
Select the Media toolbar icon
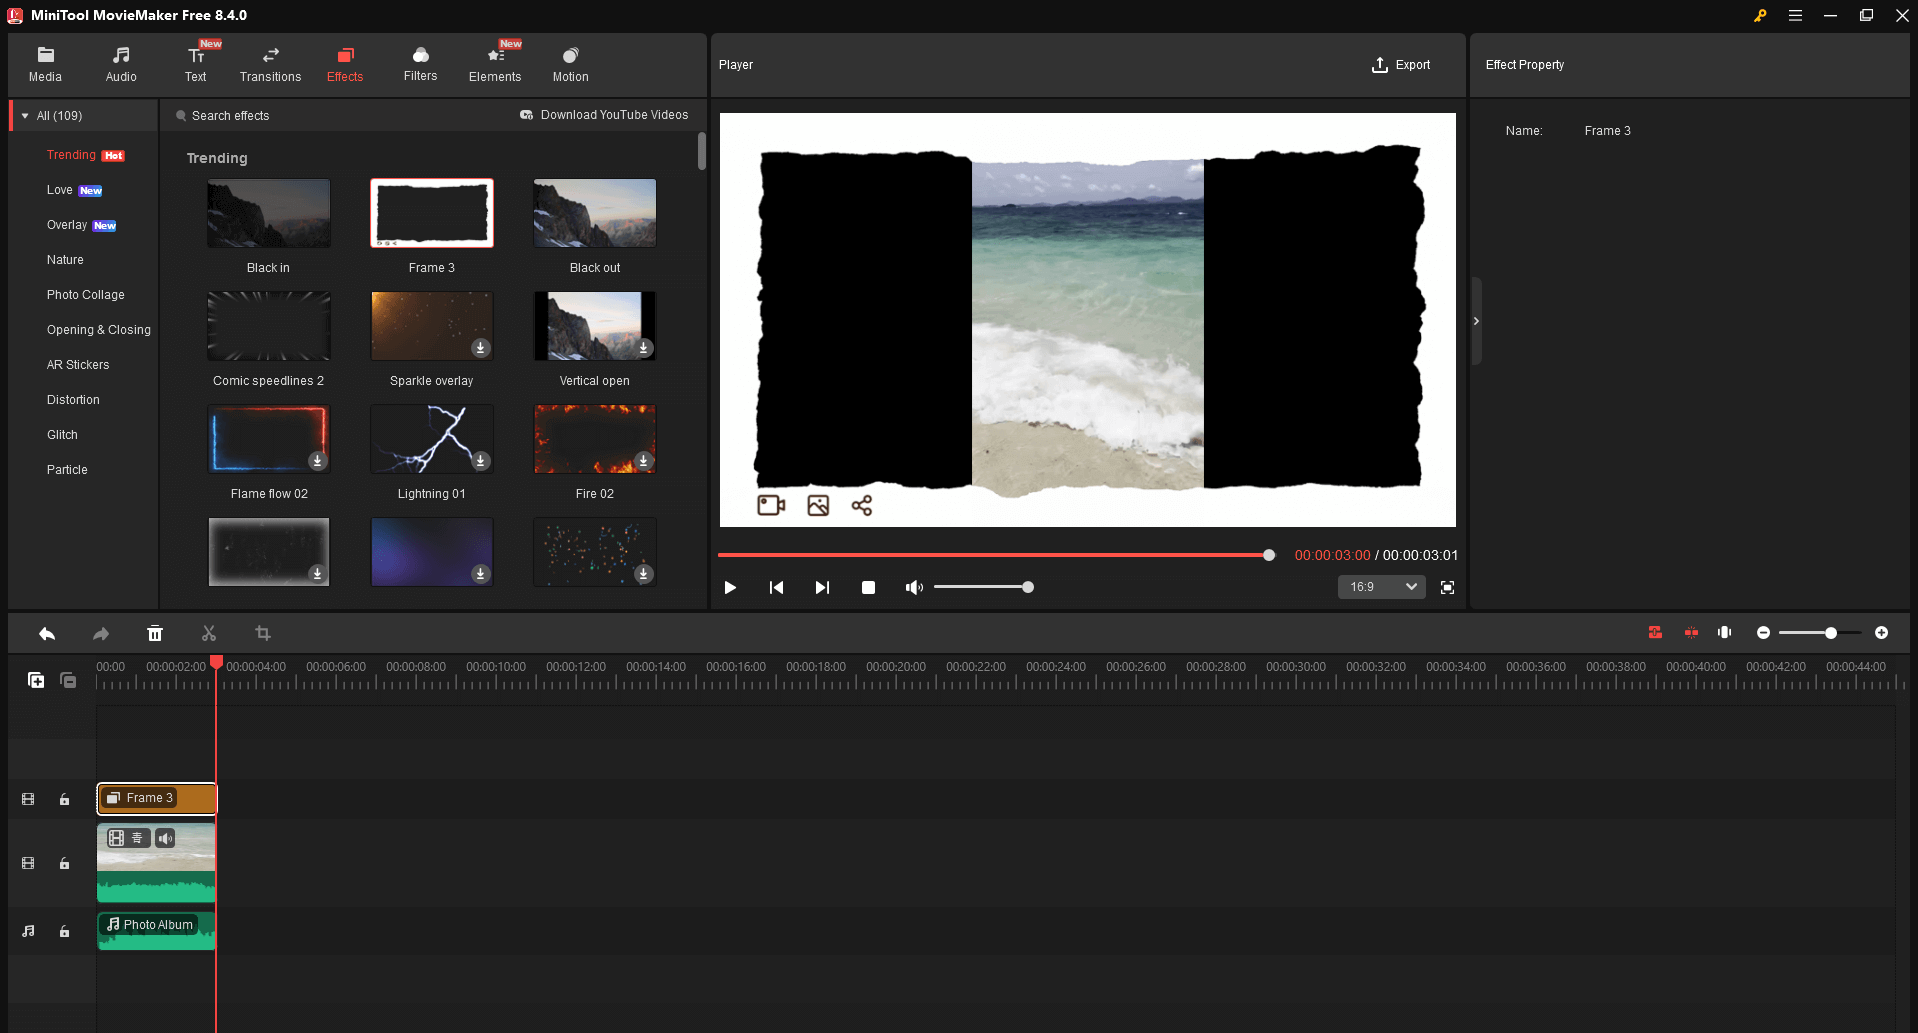point(45,63)
